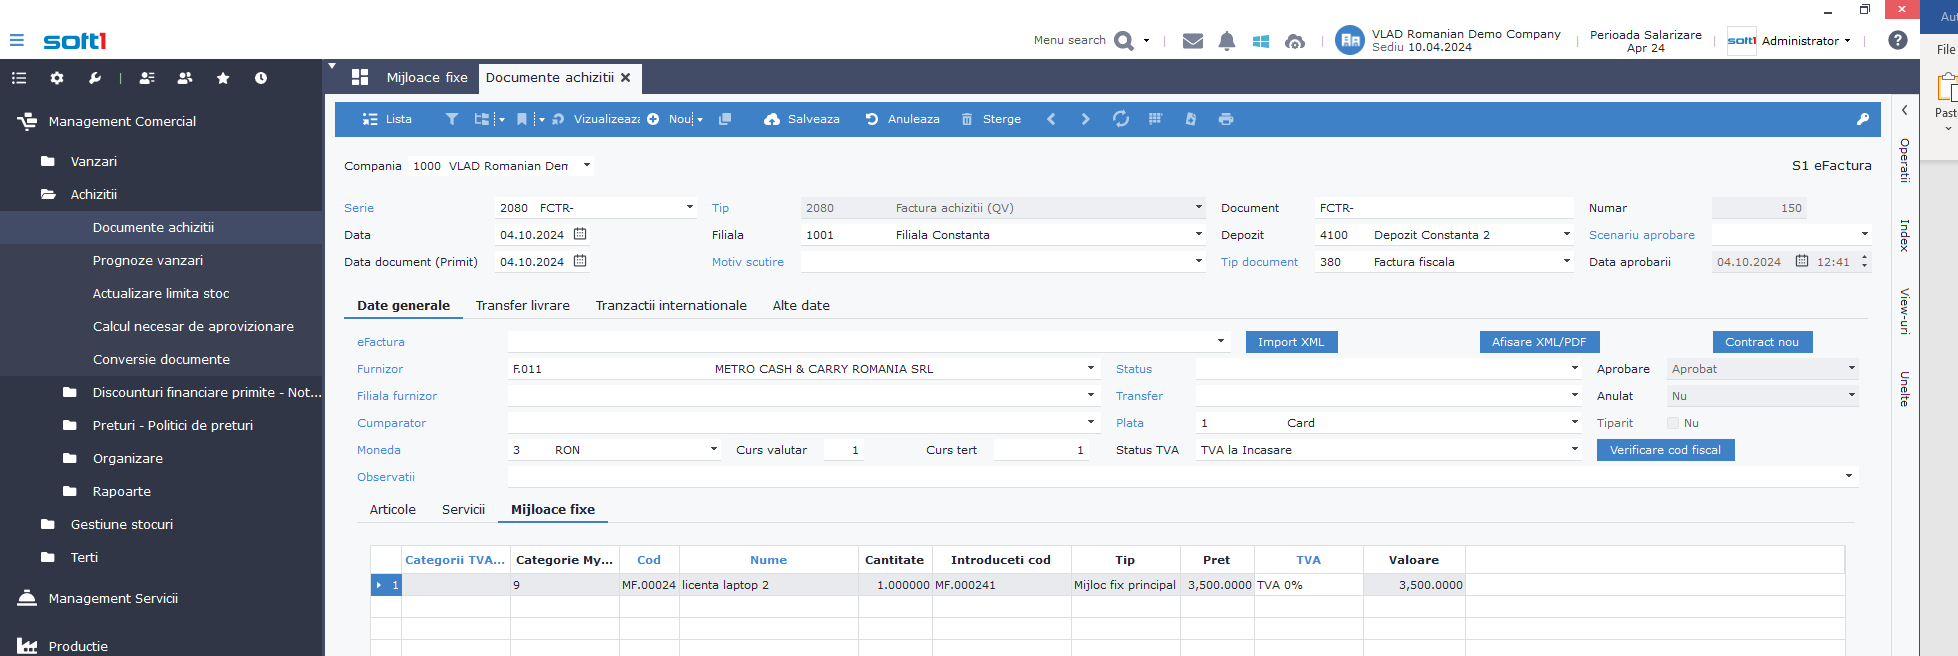Select the Servicii sub-tab
Screen dimensions: 1958x656
coord(463,509)
